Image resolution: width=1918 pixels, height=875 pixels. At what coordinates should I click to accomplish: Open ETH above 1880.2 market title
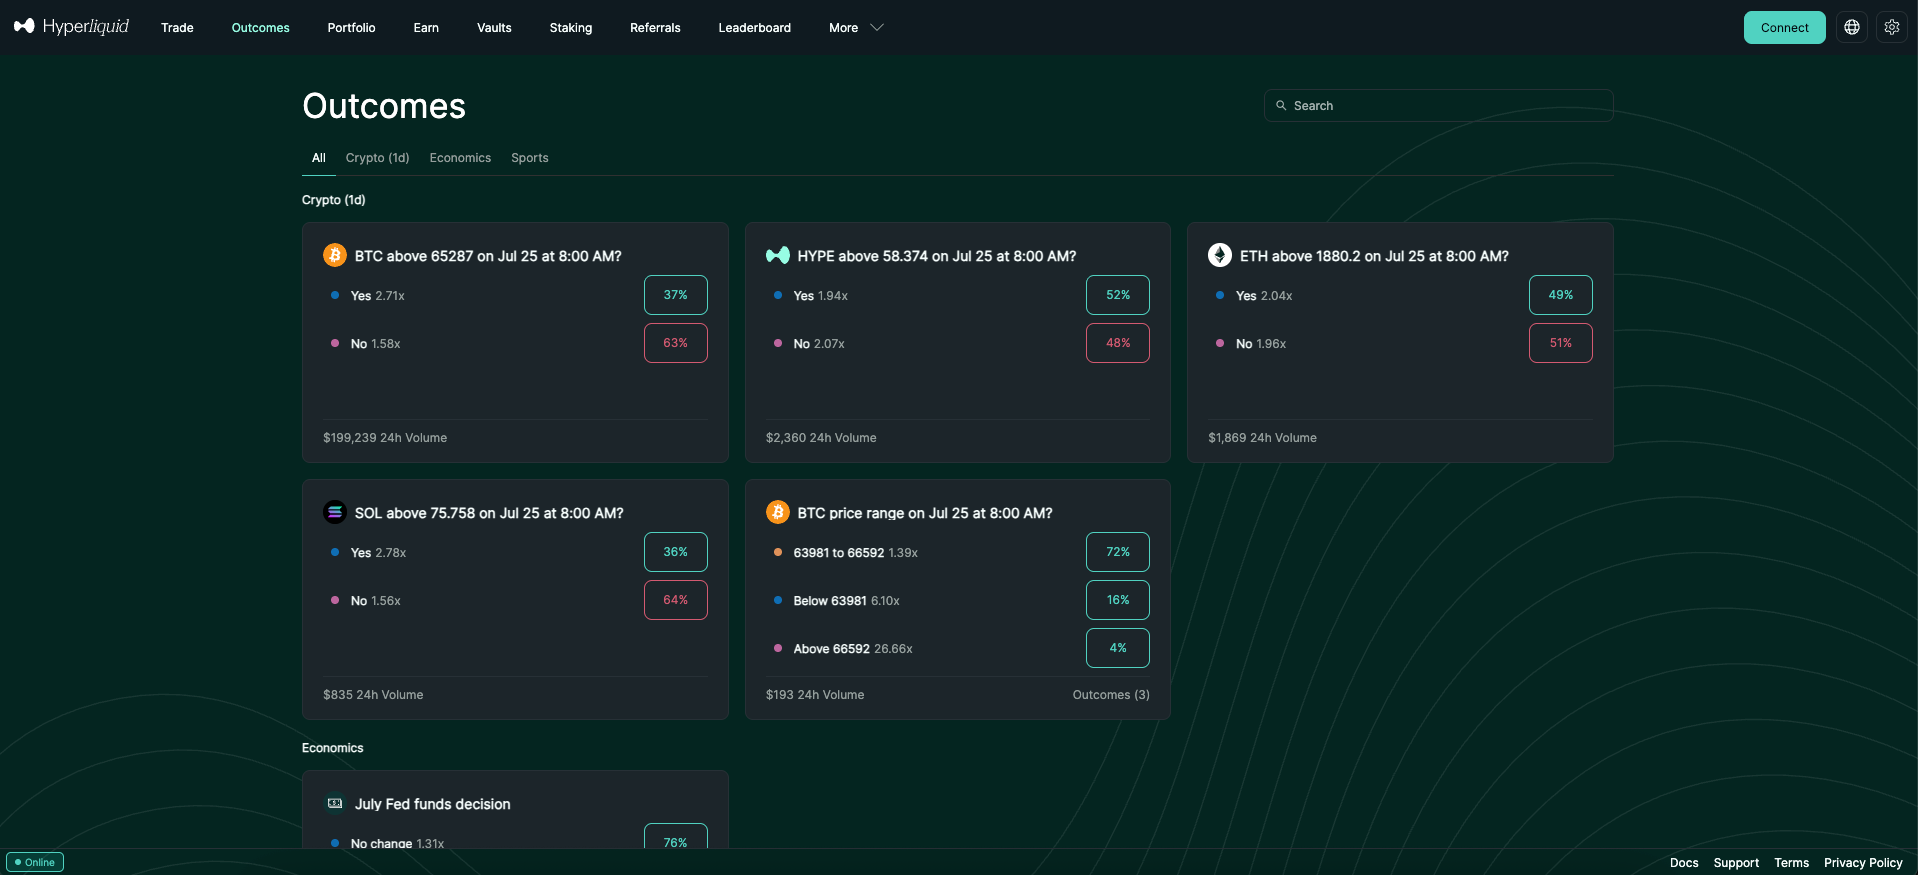(1374, 256)
